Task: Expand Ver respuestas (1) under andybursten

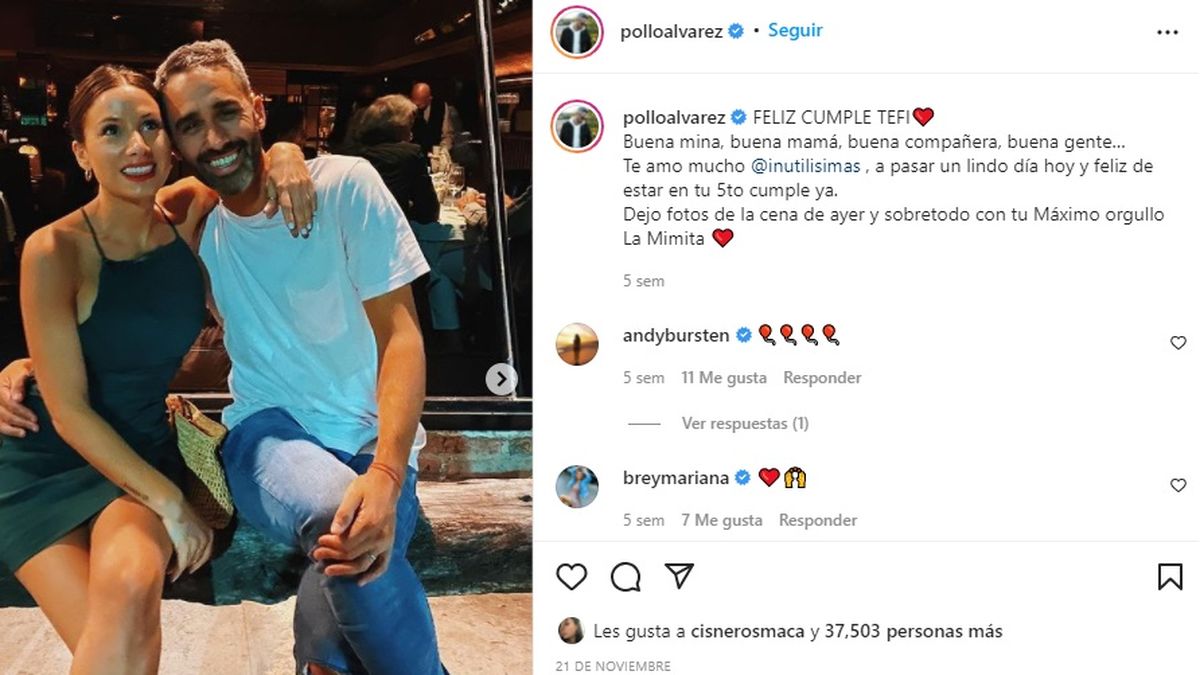Action: pyautogui.click(x=745, y=423)
